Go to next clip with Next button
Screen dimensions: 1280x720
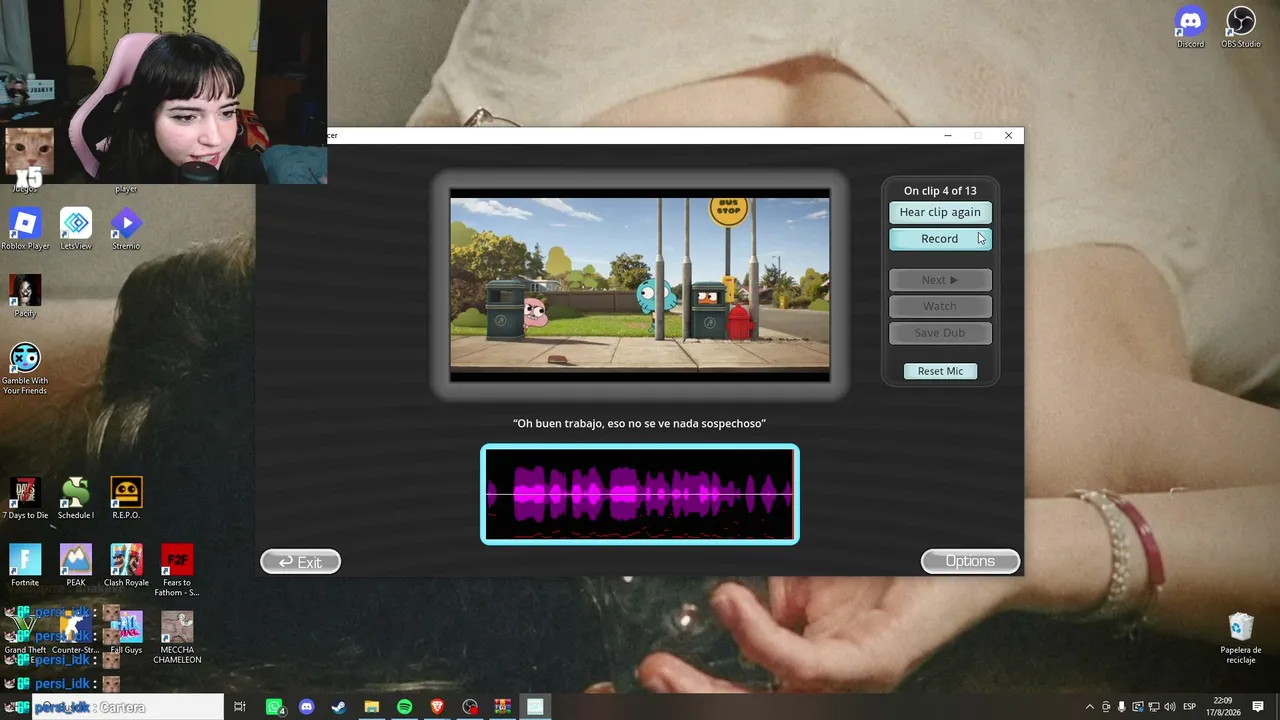pyautogui.click(x=940, y=280)
